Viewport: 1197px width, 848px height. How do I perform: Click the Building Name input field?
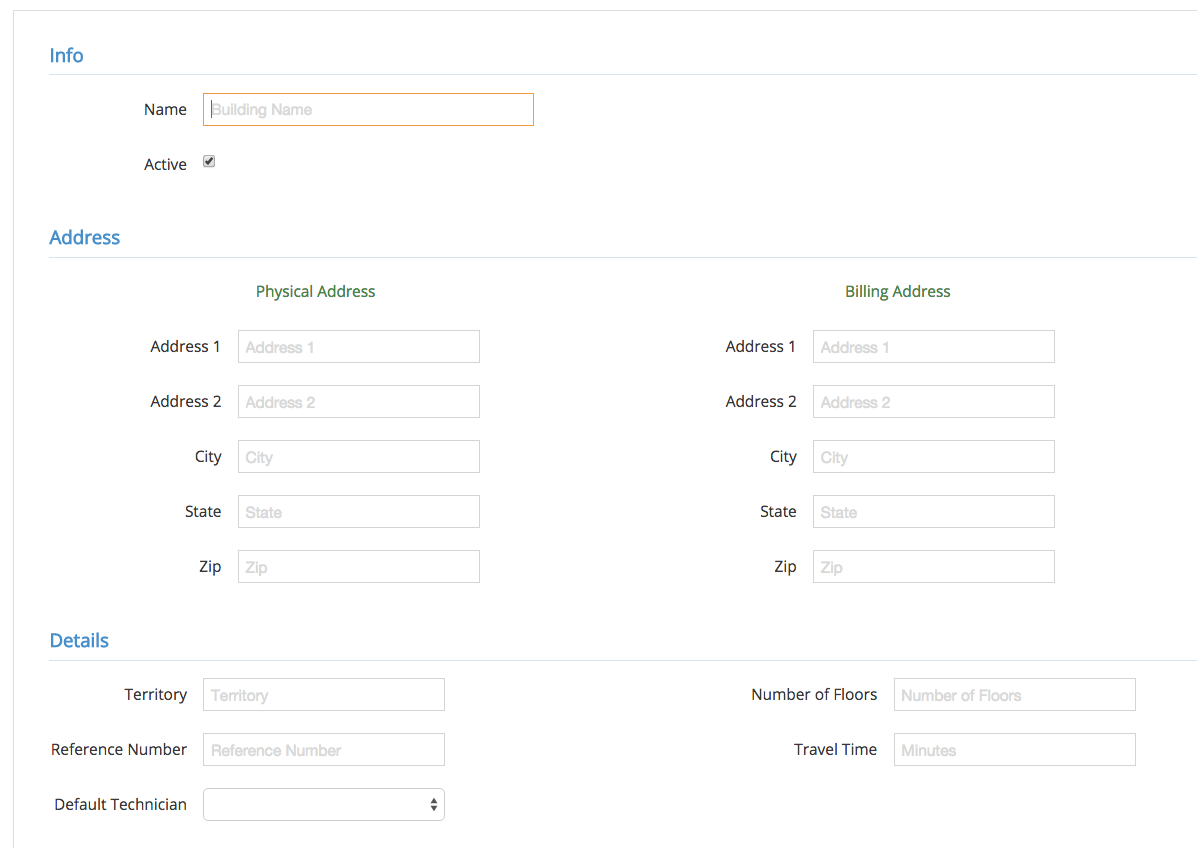click(368, 109)
